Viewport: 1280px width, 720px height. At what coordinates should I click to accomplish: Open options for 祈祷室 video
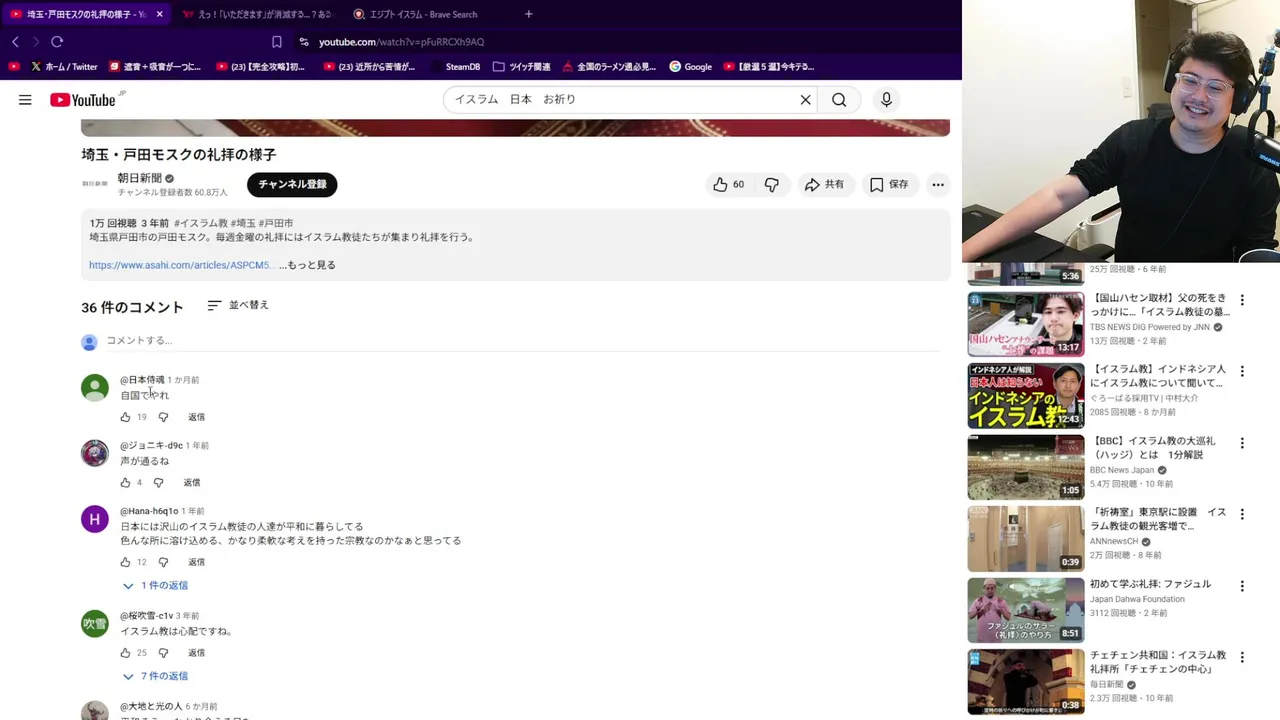pyautogui.click(x=1242, y=514)
